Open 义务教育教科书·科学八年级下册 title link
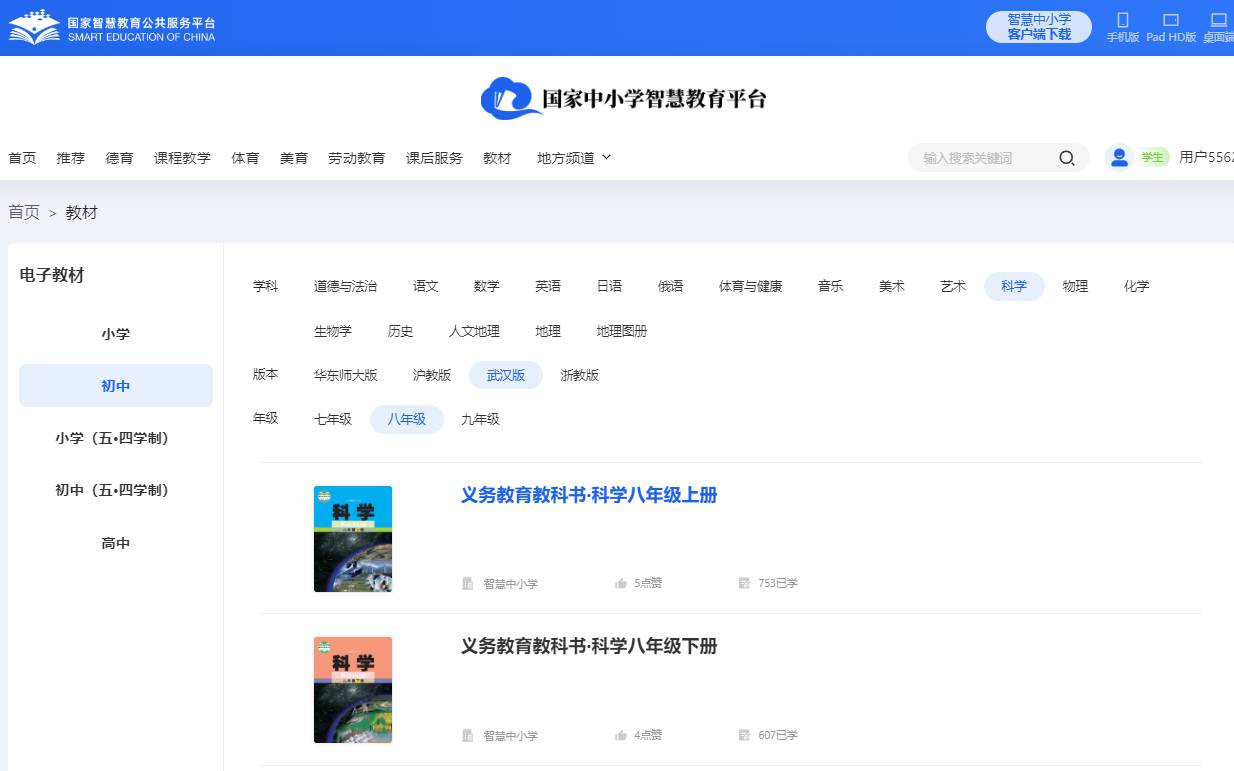Viewport: 1234px width, 771px height. pos(589,646)
